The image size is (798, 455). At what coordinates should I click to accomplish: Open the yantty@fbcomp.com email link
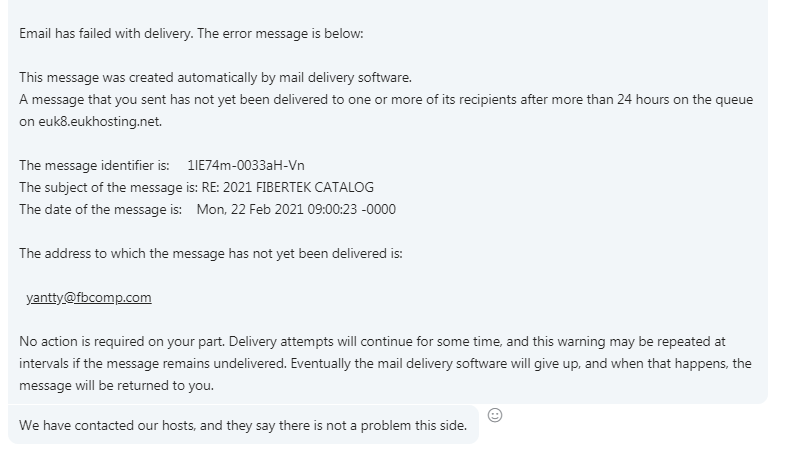coord(89,297)
